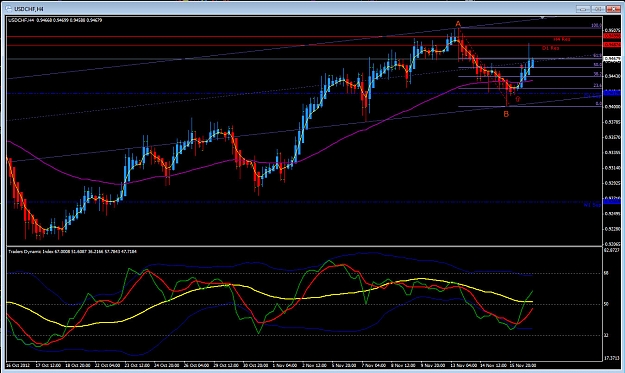This screenshot has width=625, height=373.
Task: Click the Fibonacci 100.0 level label
Action: tap(596, 26)
